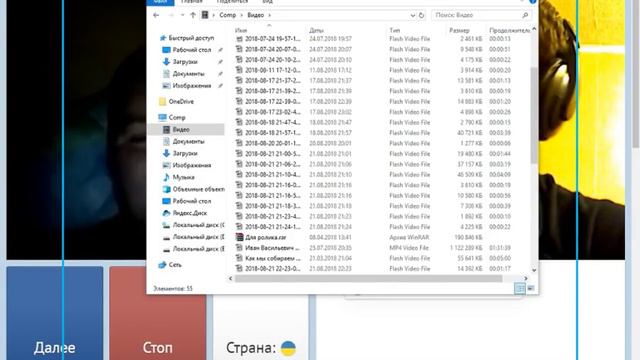Image resolution: width=640 pixels, height=360 pixels.
Task: Click the horizontal scrollbar left arrow
Action: 231,278
